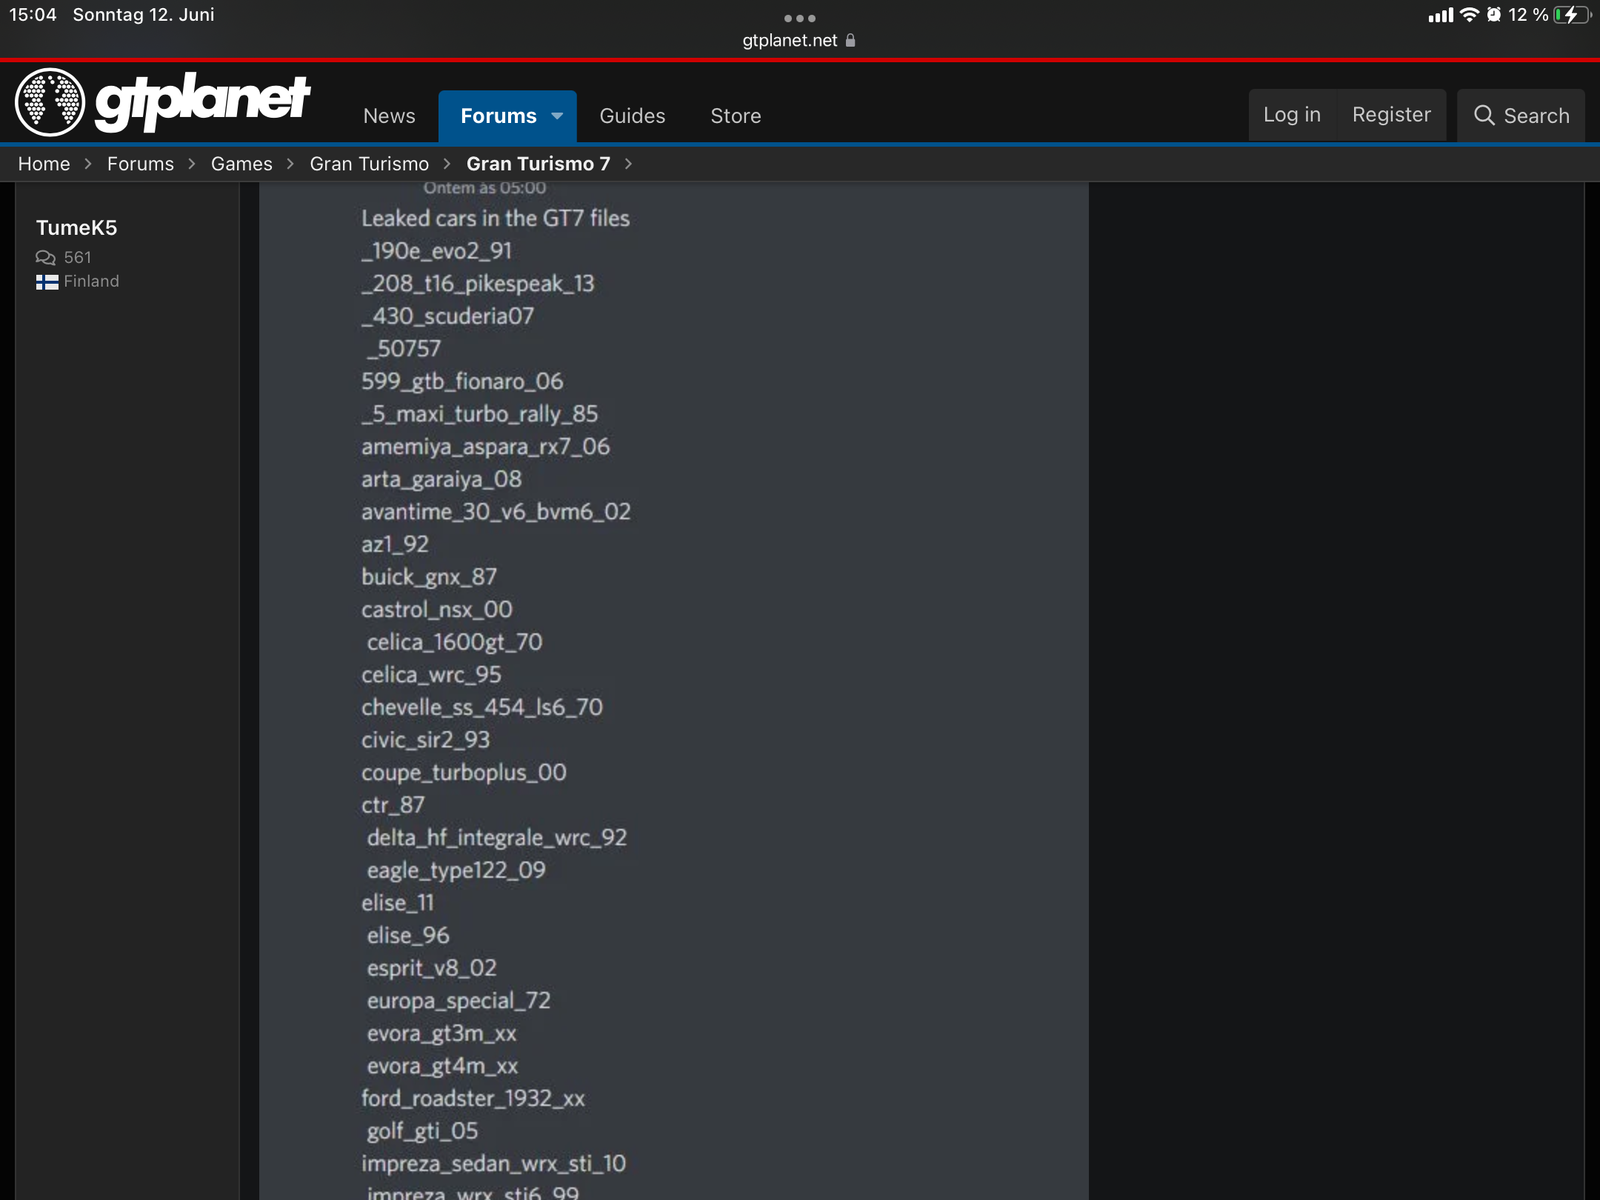This screenshot has width=1600, height=1200.
Task: Open the Forums breadcrumb link
Action: 140,164
